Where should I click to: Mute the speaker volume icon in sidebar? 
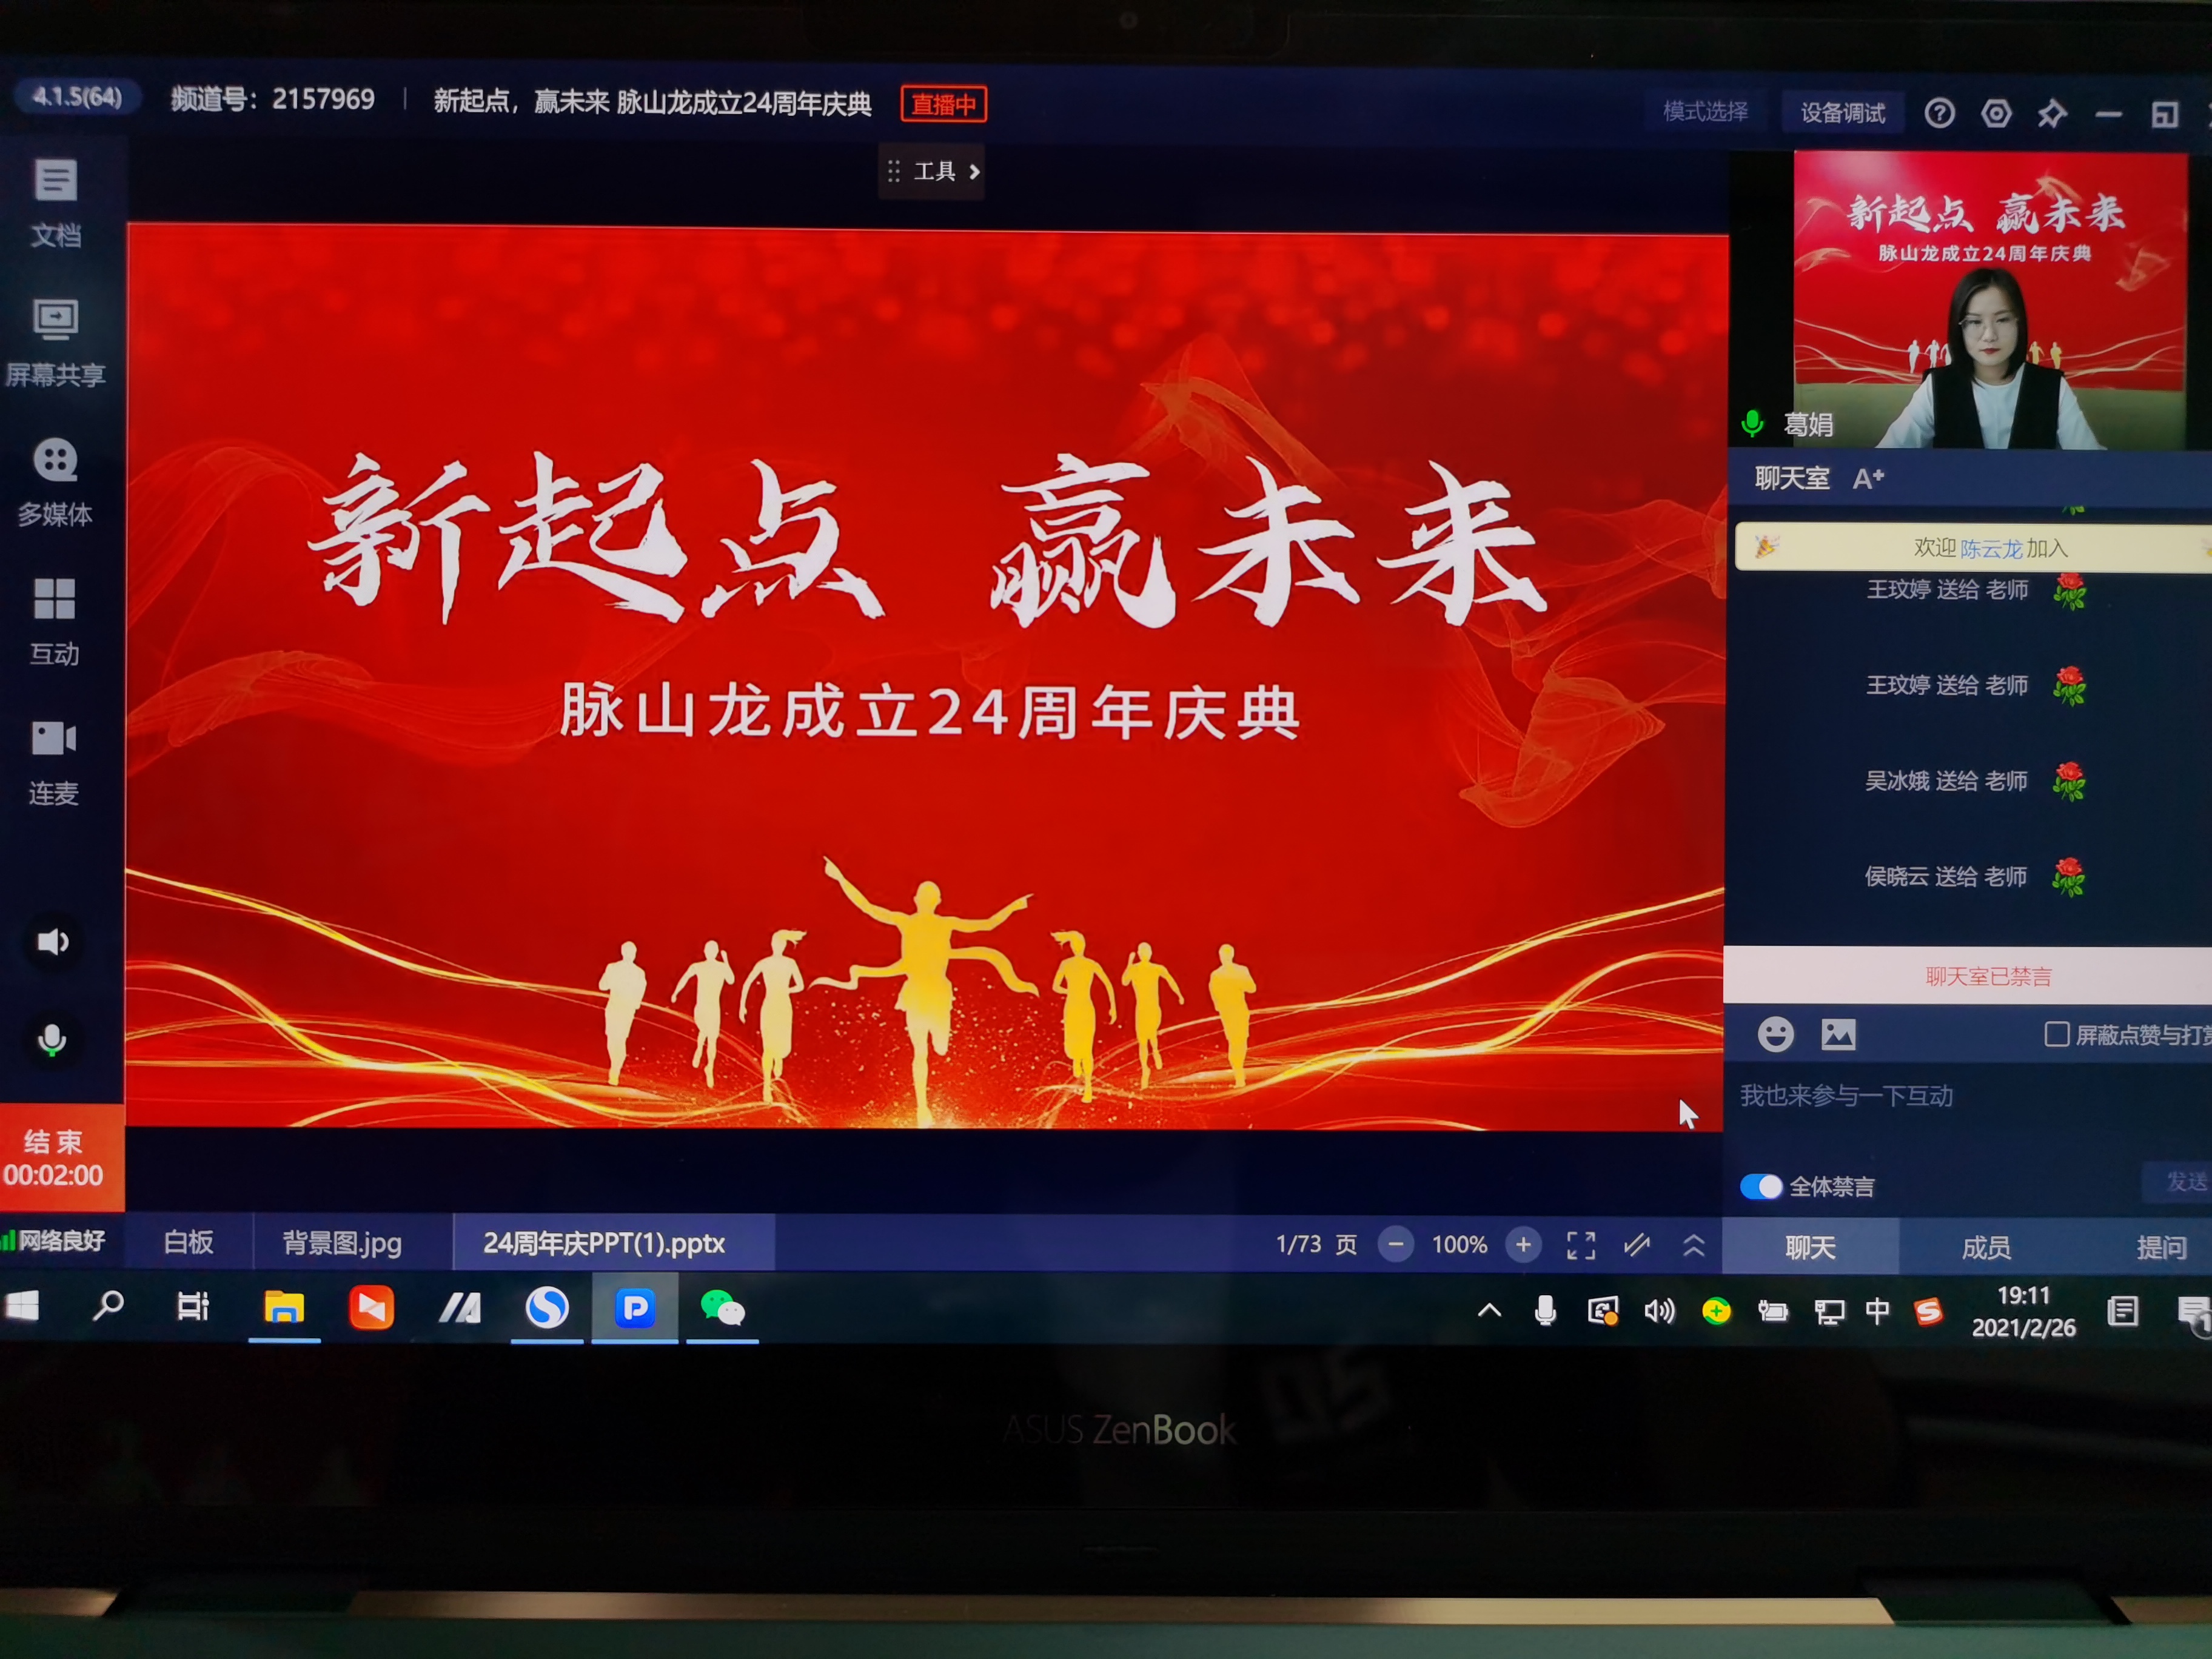52,942
